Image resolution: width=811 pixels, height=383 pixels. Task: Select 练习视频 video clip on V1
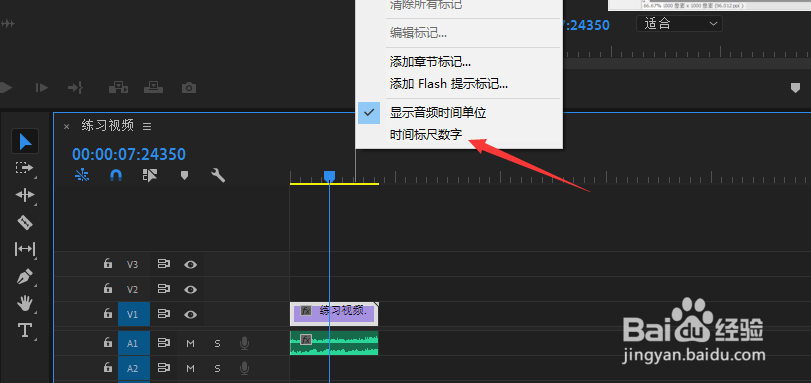334,314
